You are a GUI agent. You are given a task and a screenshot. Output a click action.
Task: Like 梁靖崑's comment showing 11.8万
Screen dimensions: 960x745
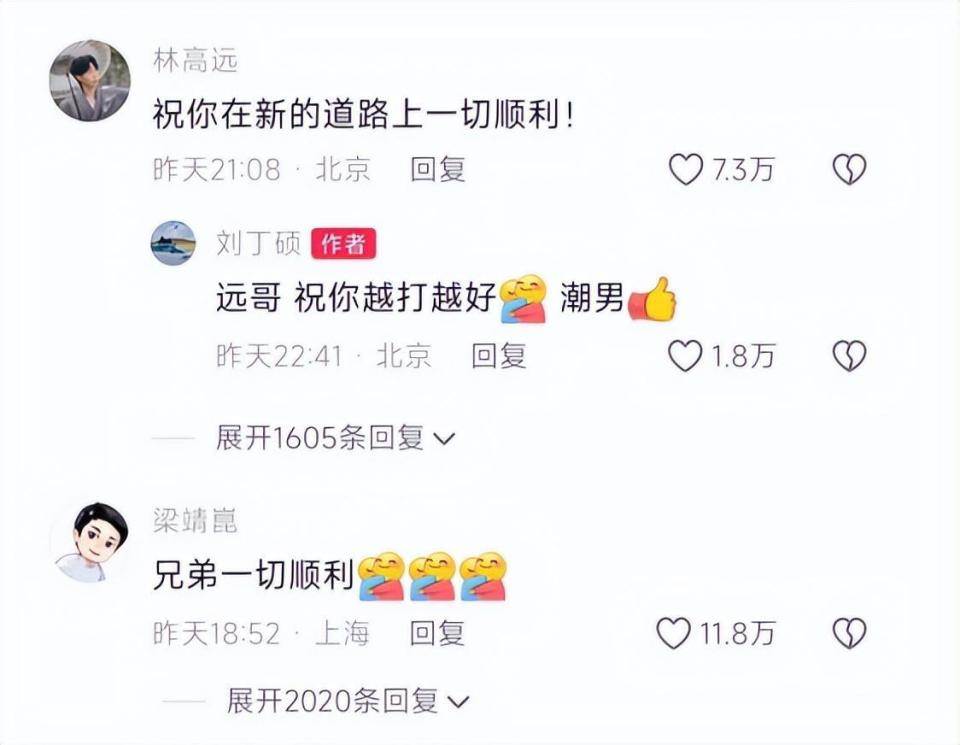coord(673,633)
